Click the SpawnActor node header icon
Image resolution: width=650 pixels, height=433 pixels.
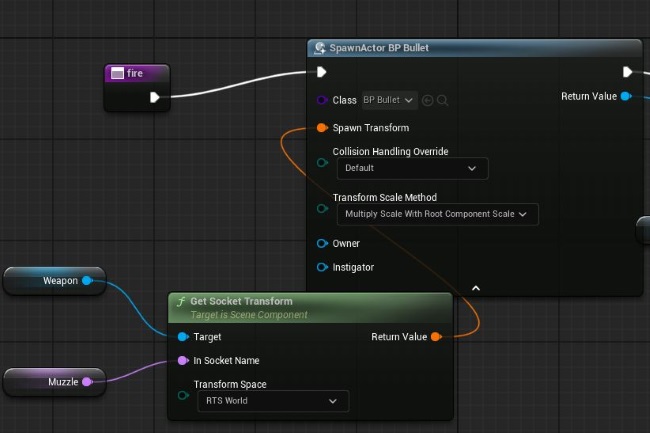(x=320, y=48)
